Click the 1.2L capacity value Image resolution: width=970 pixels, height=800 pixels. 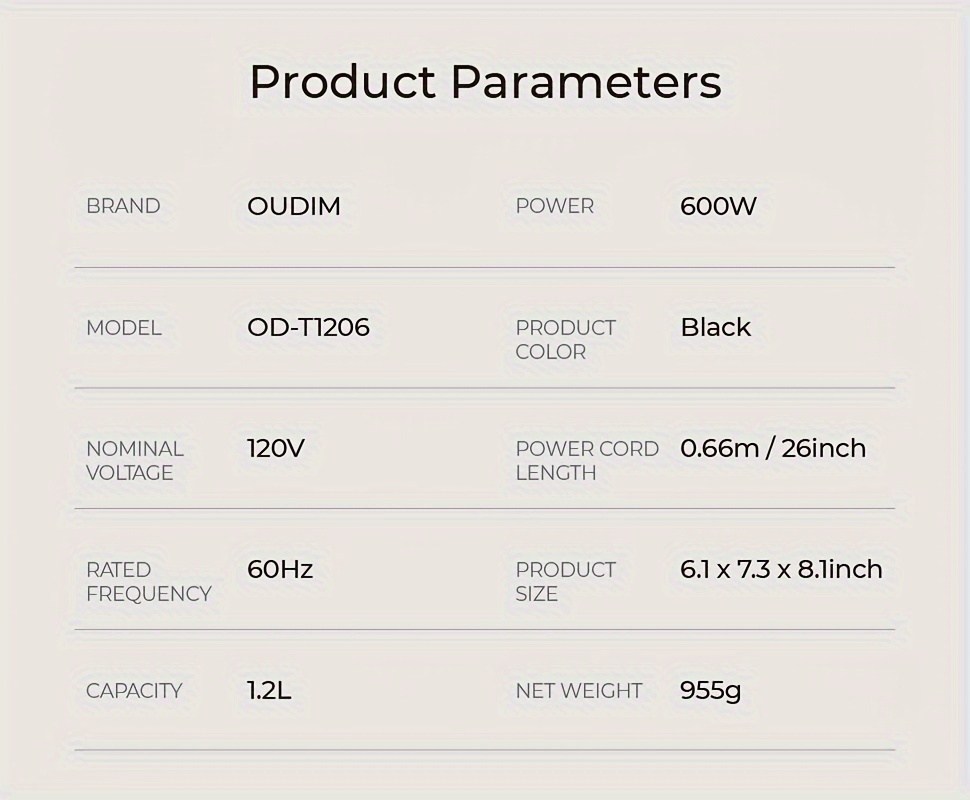click(269, 690)
